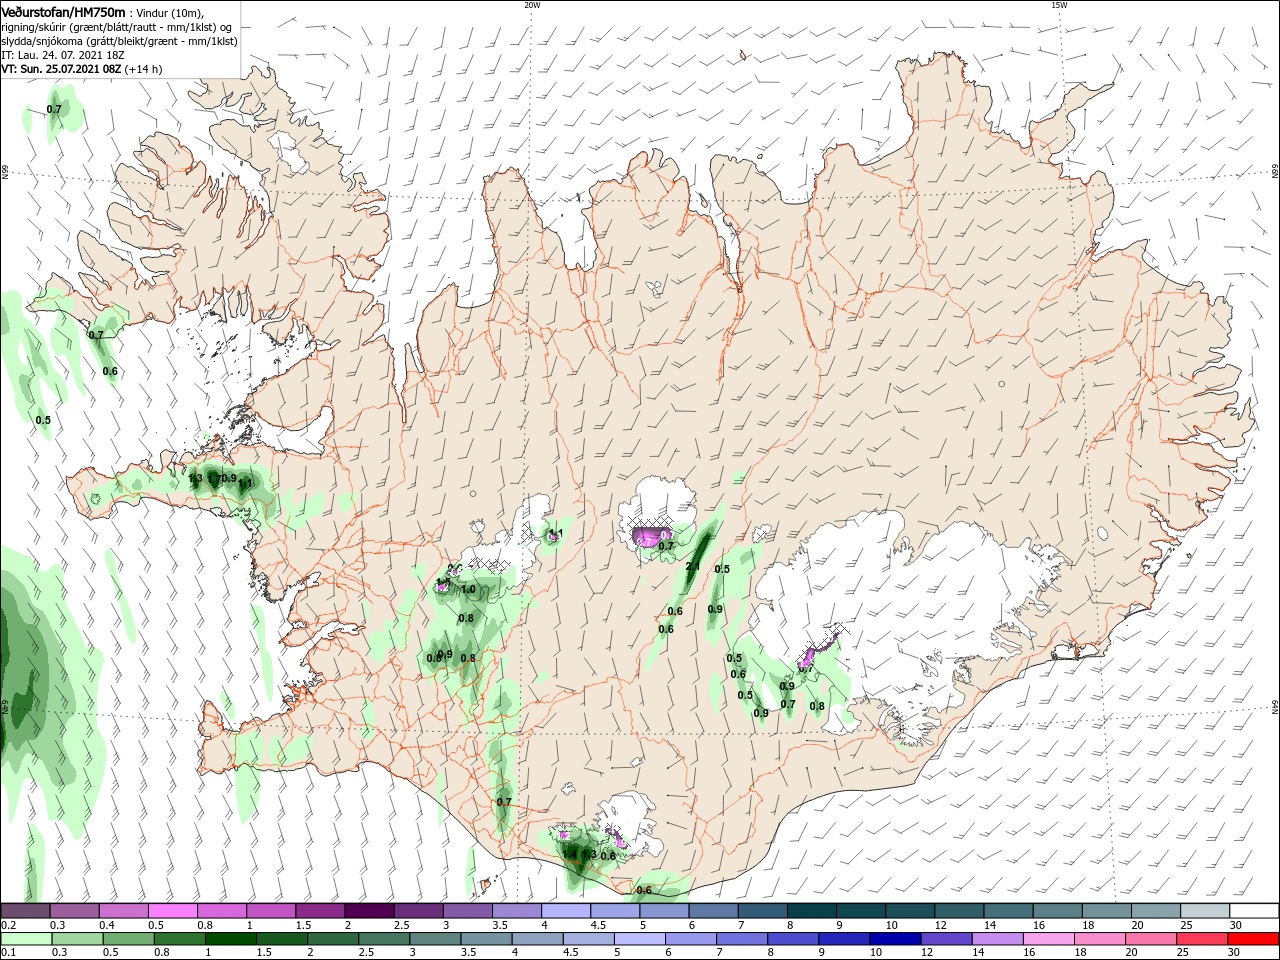Click the '2.1' precipitation value on the map
Viewport: 1280px width, 960px height.
coord(692,567)
